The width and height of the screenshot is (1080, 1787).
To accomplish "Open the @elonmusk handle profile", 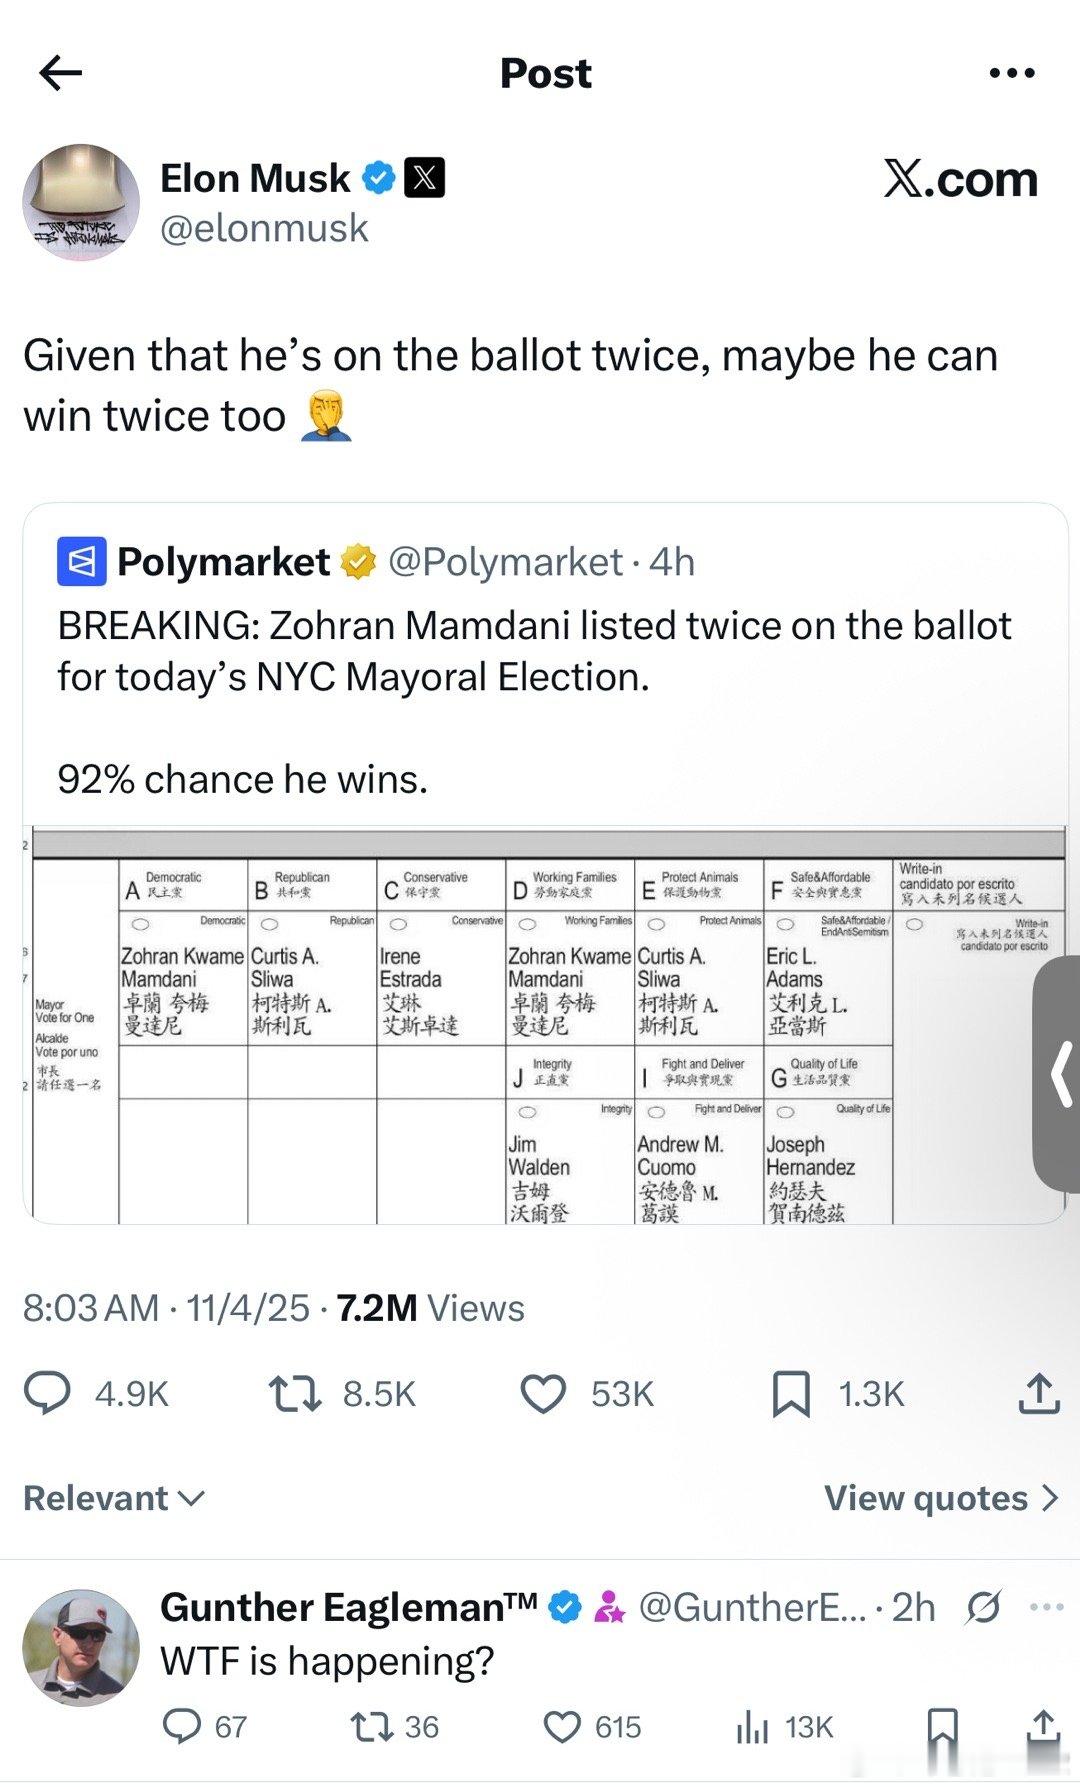I will (x=265, y=229).
